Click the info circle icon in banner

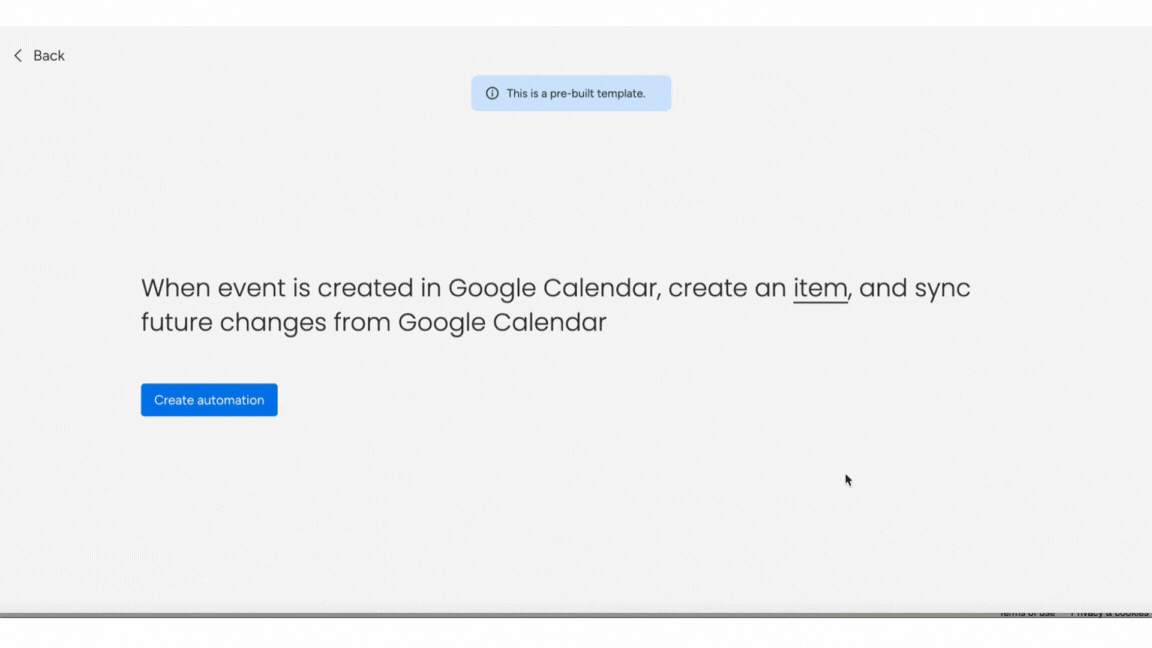coord(492,93)
